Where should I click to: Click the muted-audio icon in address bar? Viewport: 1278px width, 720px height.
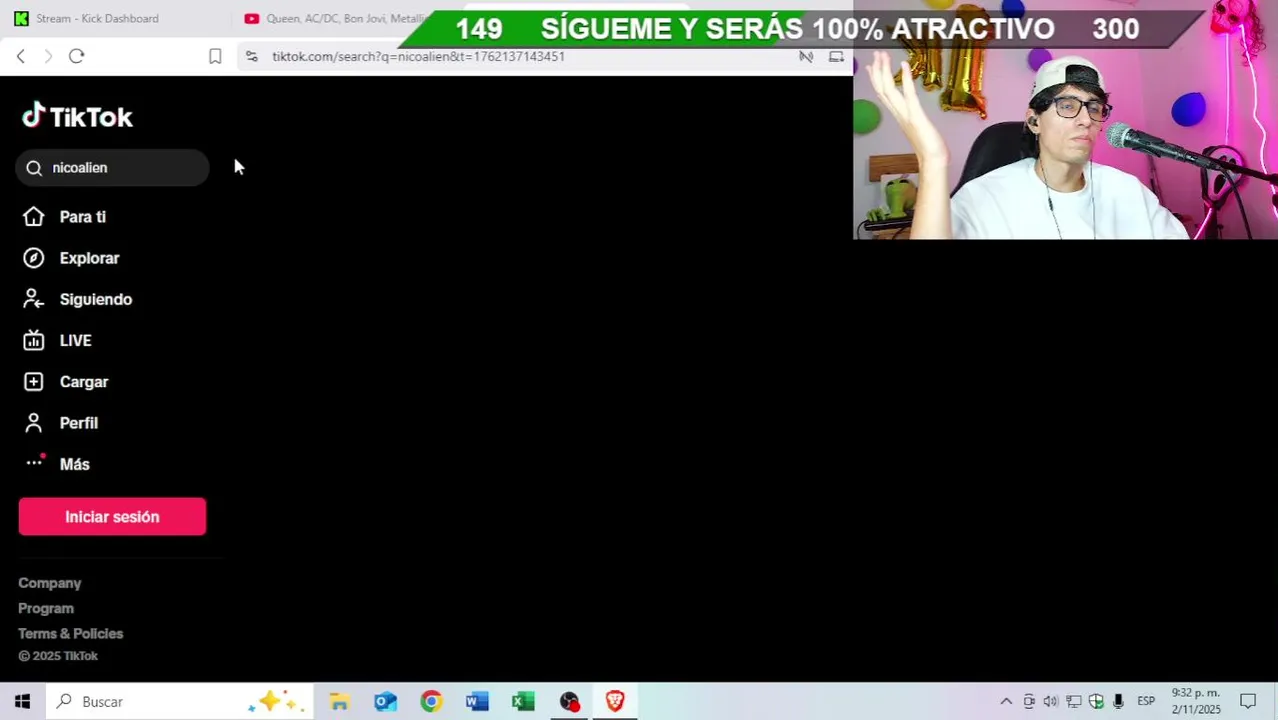click(x=806, y=57)
